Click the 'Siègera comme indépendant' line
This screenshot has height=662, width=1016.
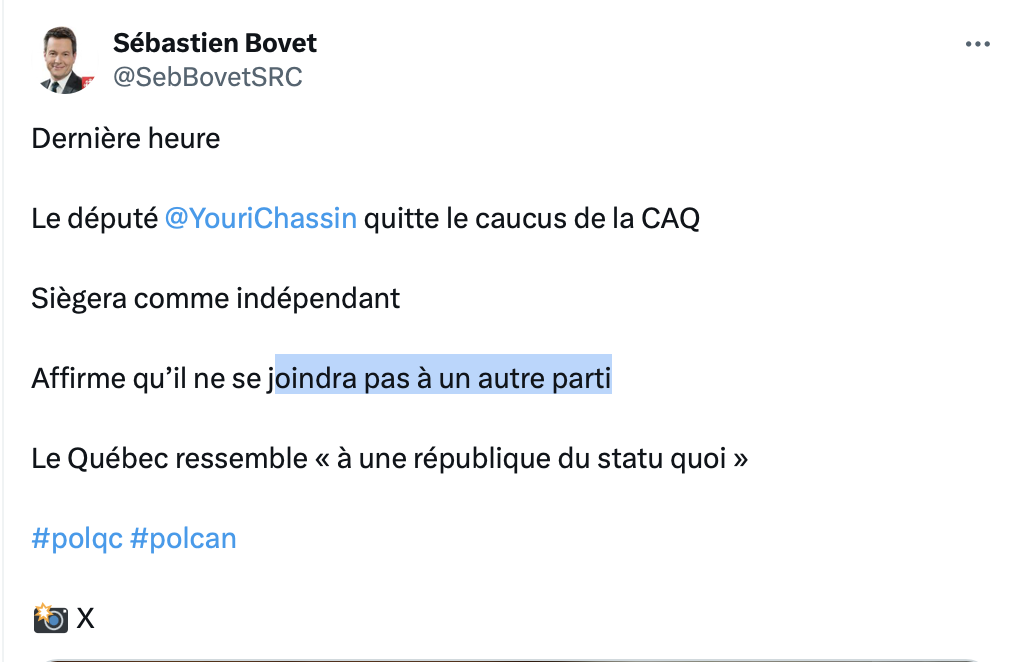point(216,299)
